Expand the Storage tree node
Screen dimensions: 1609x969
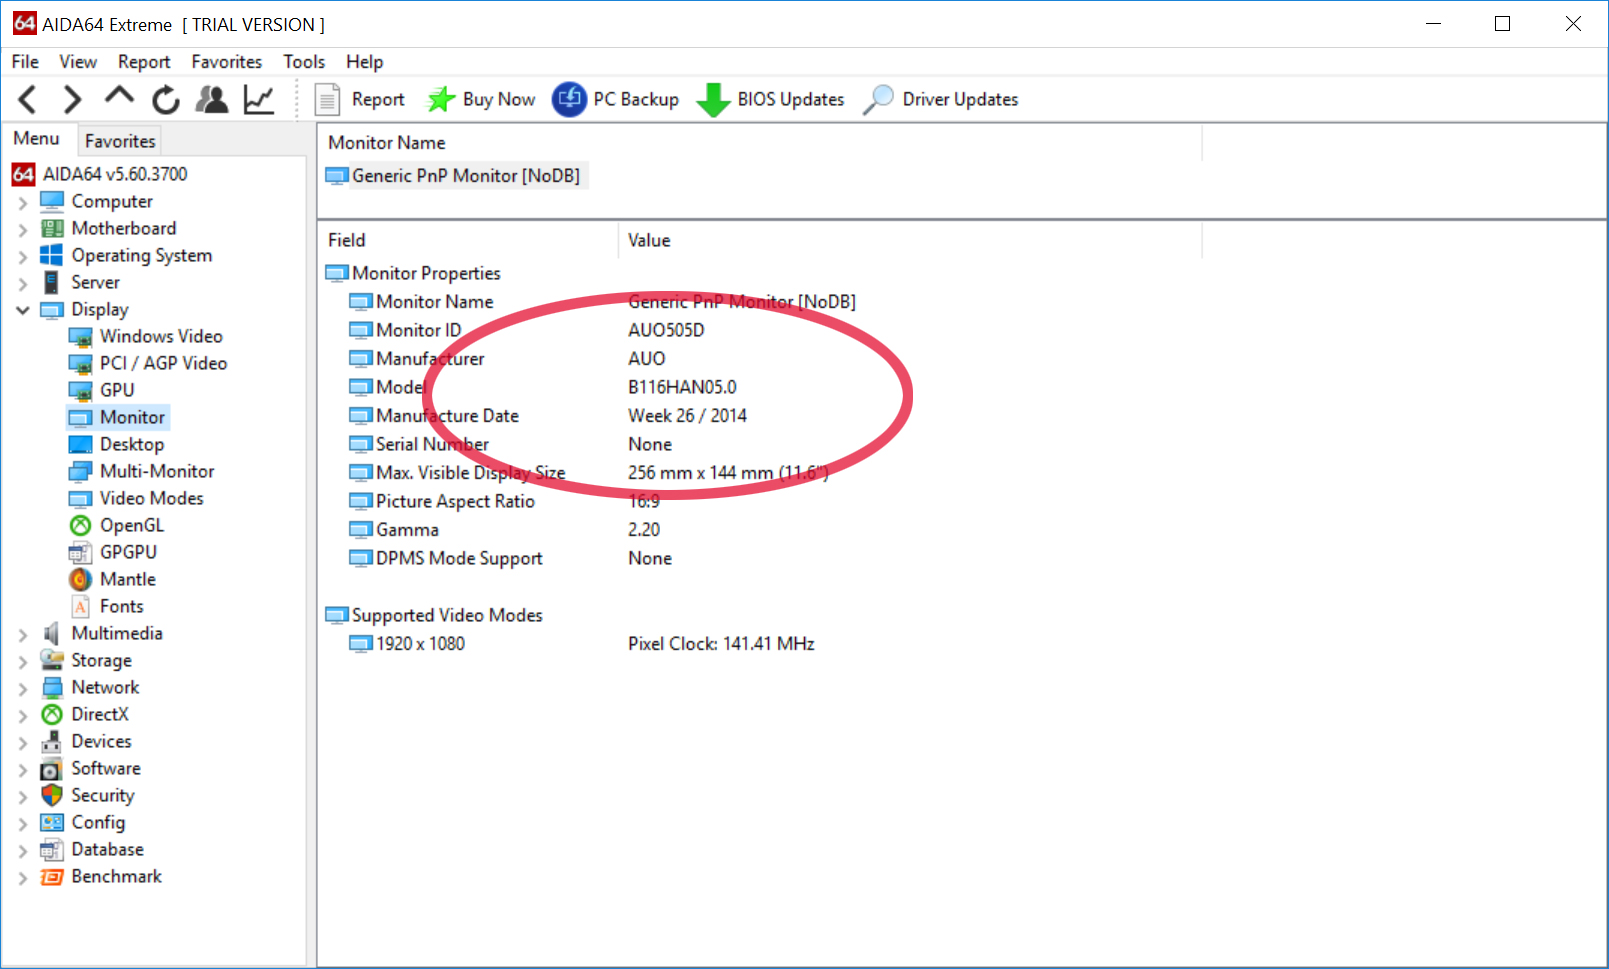[23, 661]
